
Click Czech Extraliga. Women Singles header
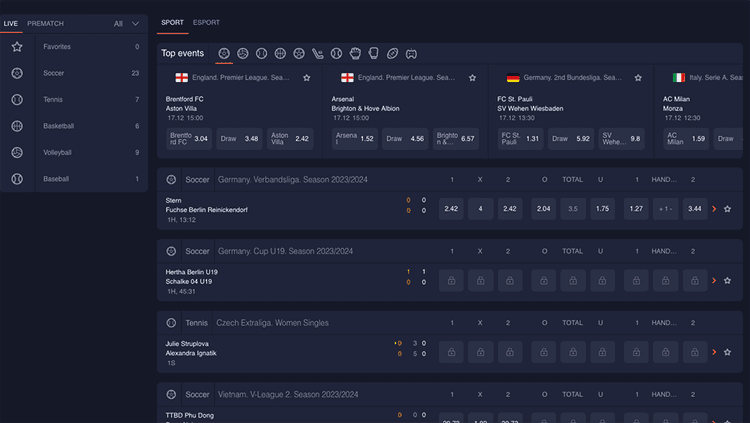point(272,323)
